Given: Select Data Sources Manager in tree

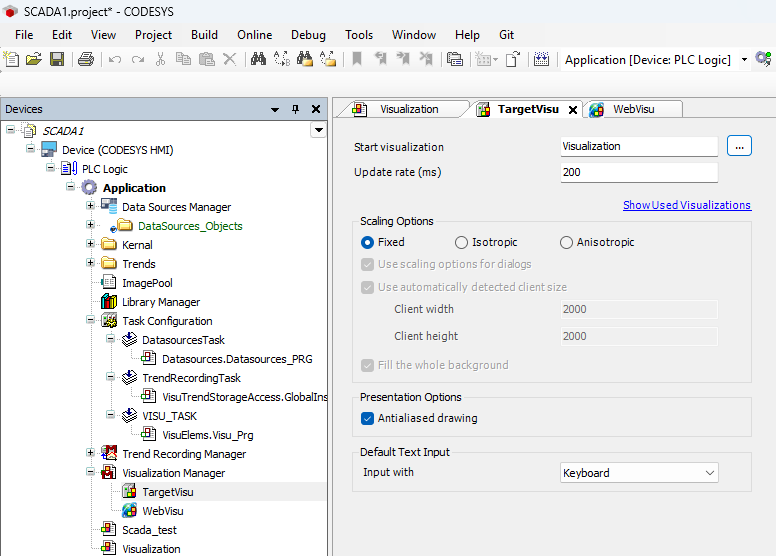Looking at the screenshot, I should (x=177, y=207).
